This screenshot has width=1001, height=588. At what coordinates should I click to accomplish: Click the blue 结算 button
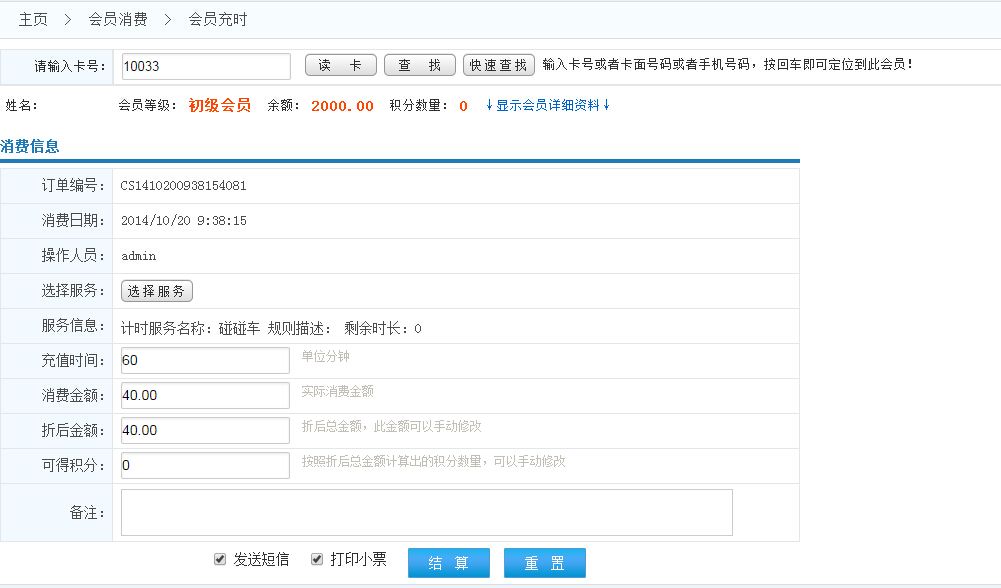pos(448,563)
